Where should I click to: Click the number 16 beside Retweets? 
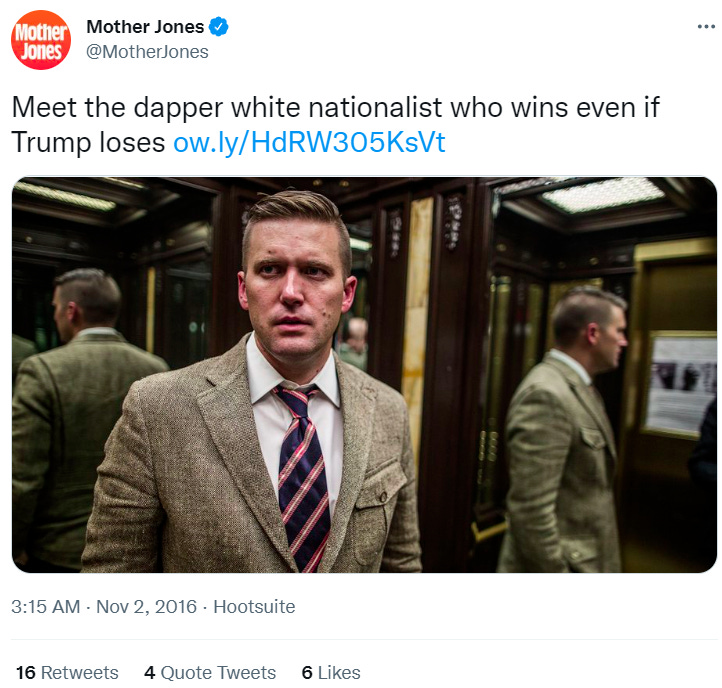tap(26, 672)
